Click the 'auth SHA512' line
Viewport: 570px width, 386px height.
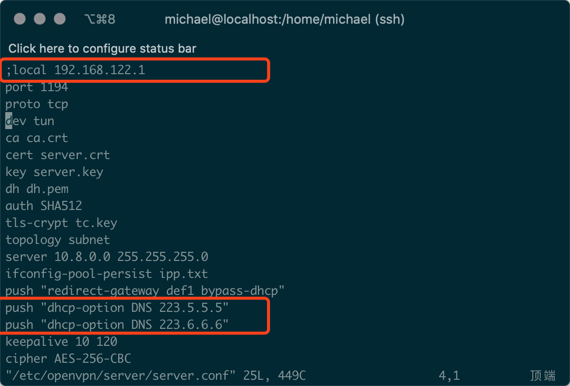(x=44, y=206)
